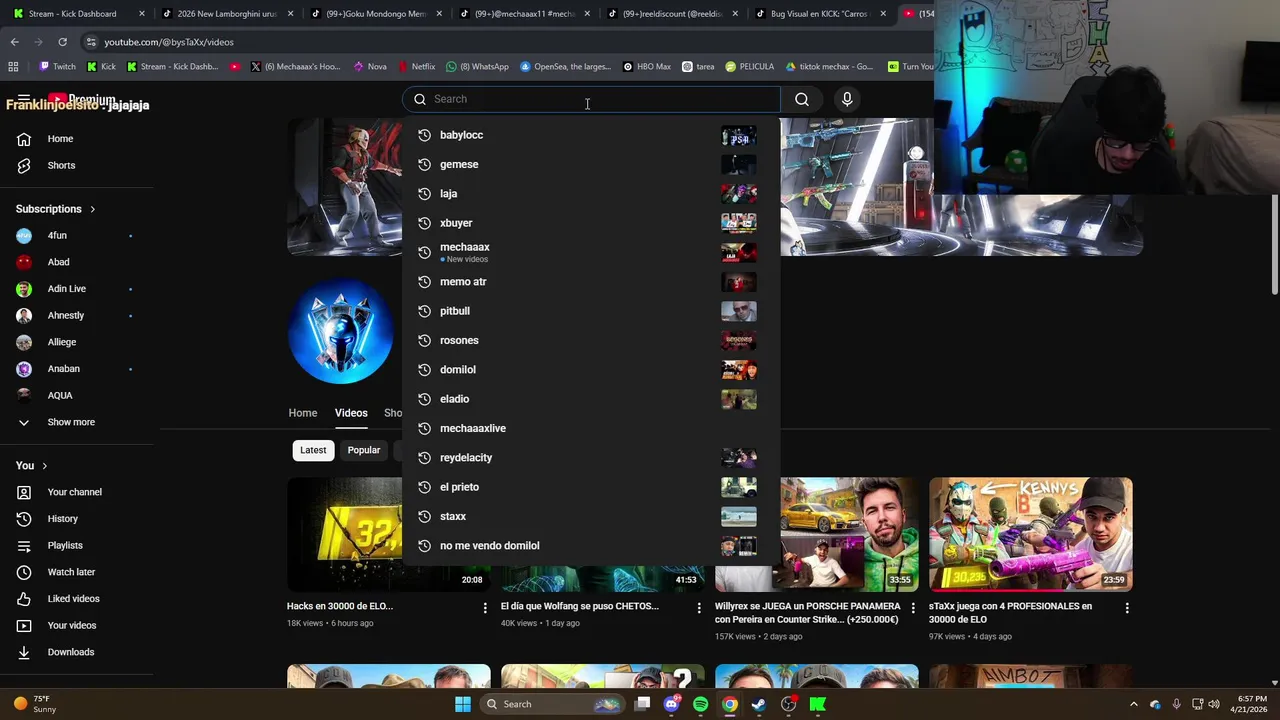The image size is (1280, 720).
Task: Choose mechaaax New videos suggestion
Action: coord(590,252)
